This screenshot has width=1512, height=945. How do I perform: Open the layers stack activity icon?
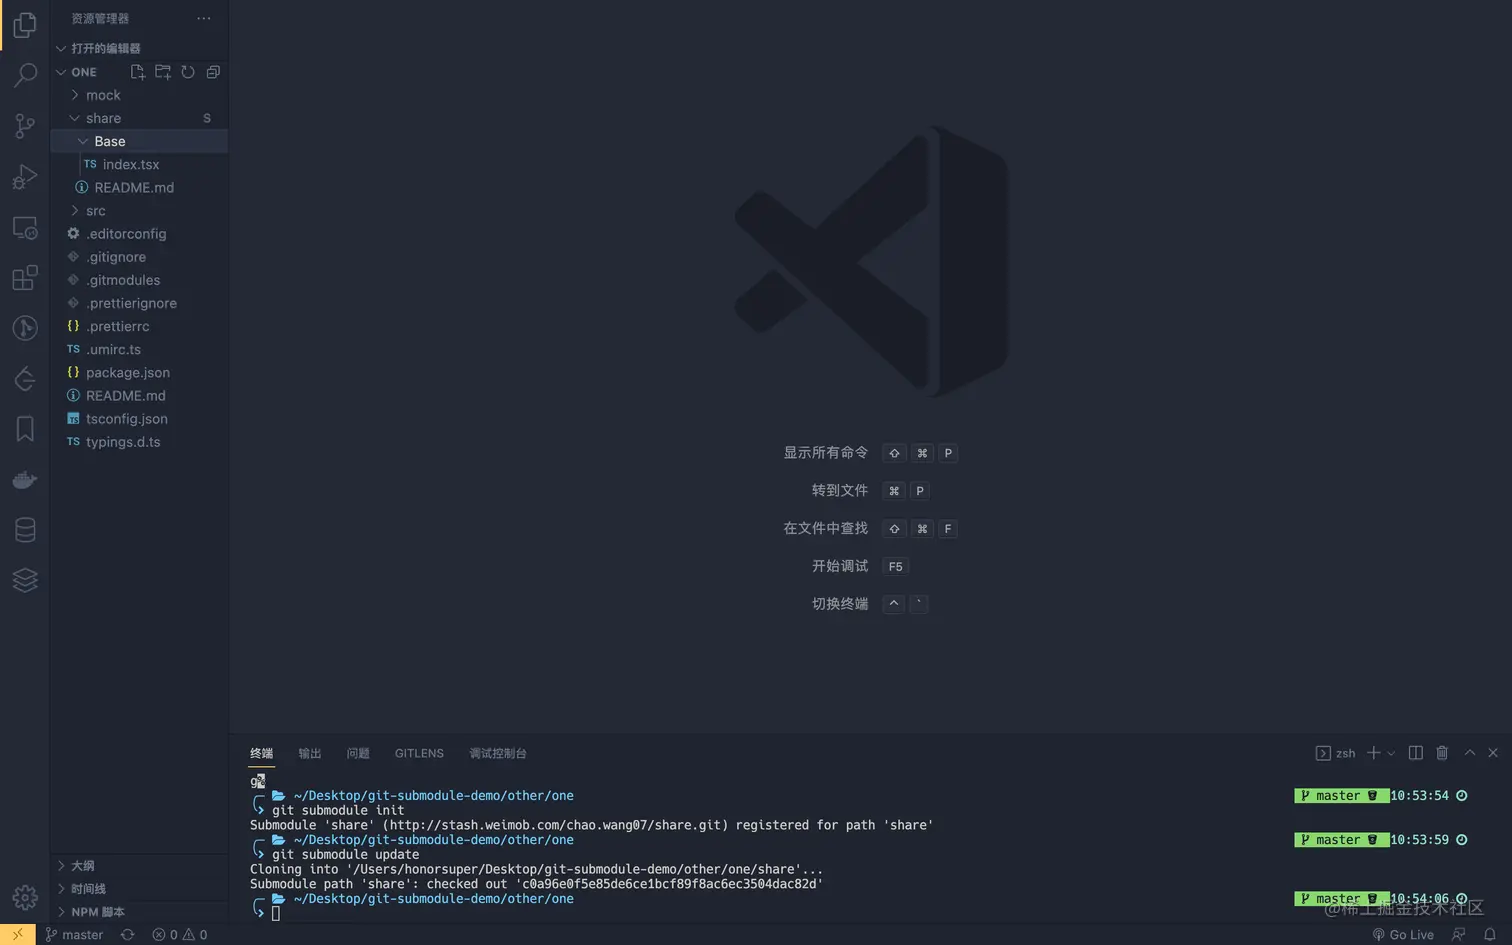pos(25,580)
